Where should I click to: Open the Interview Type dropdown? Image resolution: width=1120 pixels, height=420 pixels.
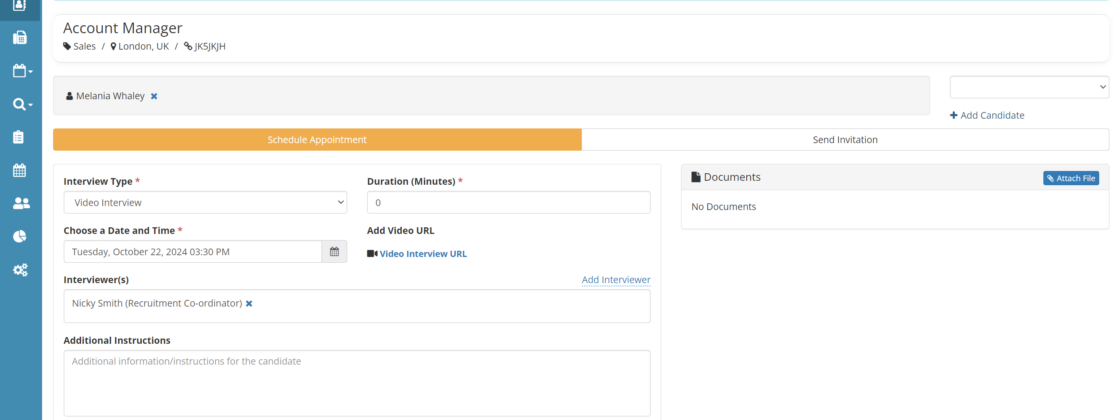(x=205, y=202)
